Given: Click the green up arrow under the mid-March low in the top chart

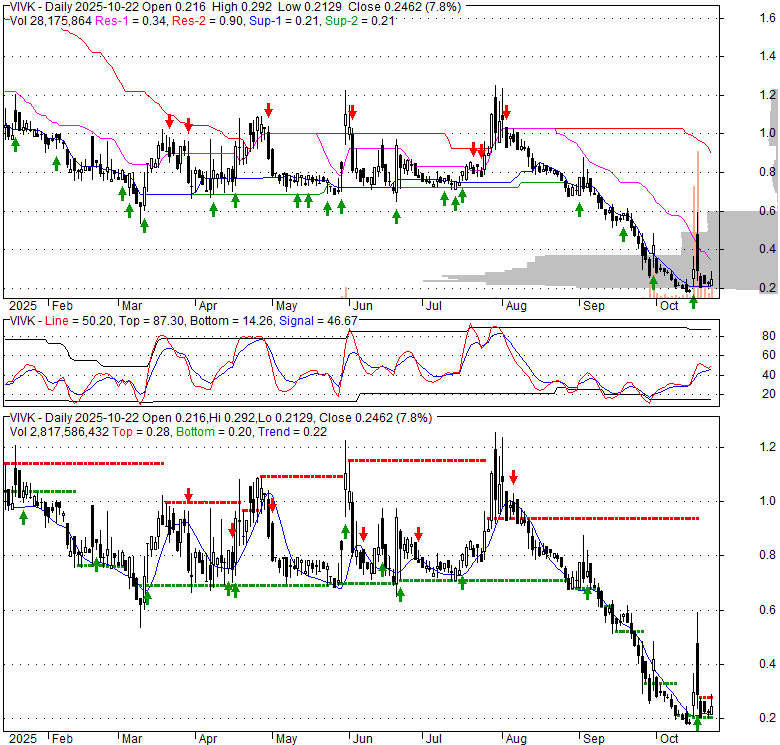Looking at the screenshot, I should pyautogui.click(x=143, y=225).
